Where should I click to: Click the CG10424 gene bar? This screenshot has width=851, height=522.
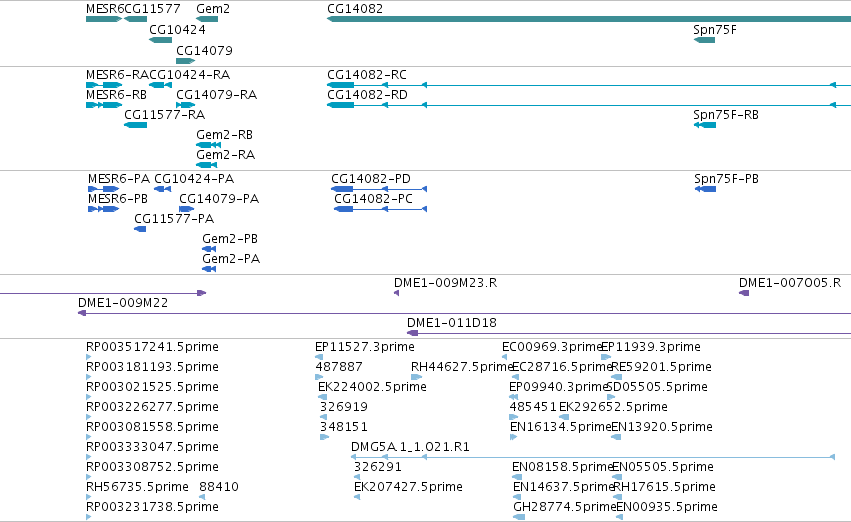coord(160,40)
